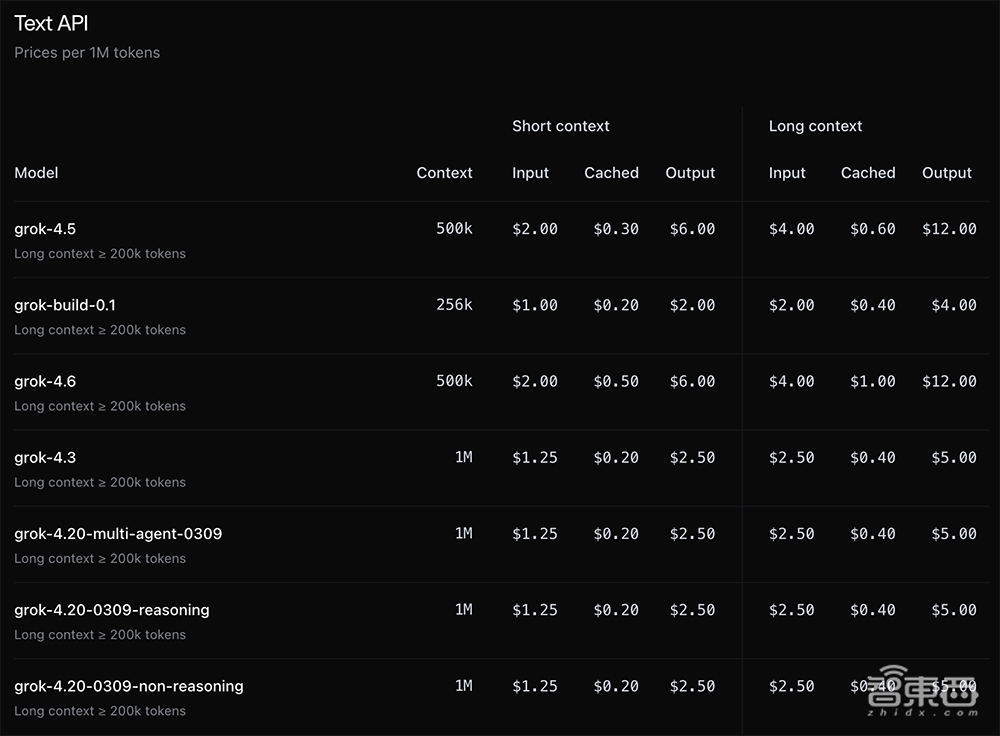Click "Long context ≥ 200k tokens" note under grok-4.3
1000x736 pixels.
[x=100, y=482]
